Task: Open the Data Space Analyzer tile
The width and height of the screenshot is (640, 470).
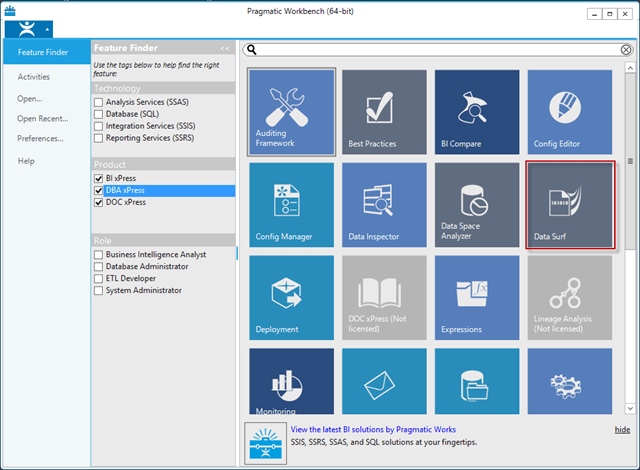Action: point(477,205)
